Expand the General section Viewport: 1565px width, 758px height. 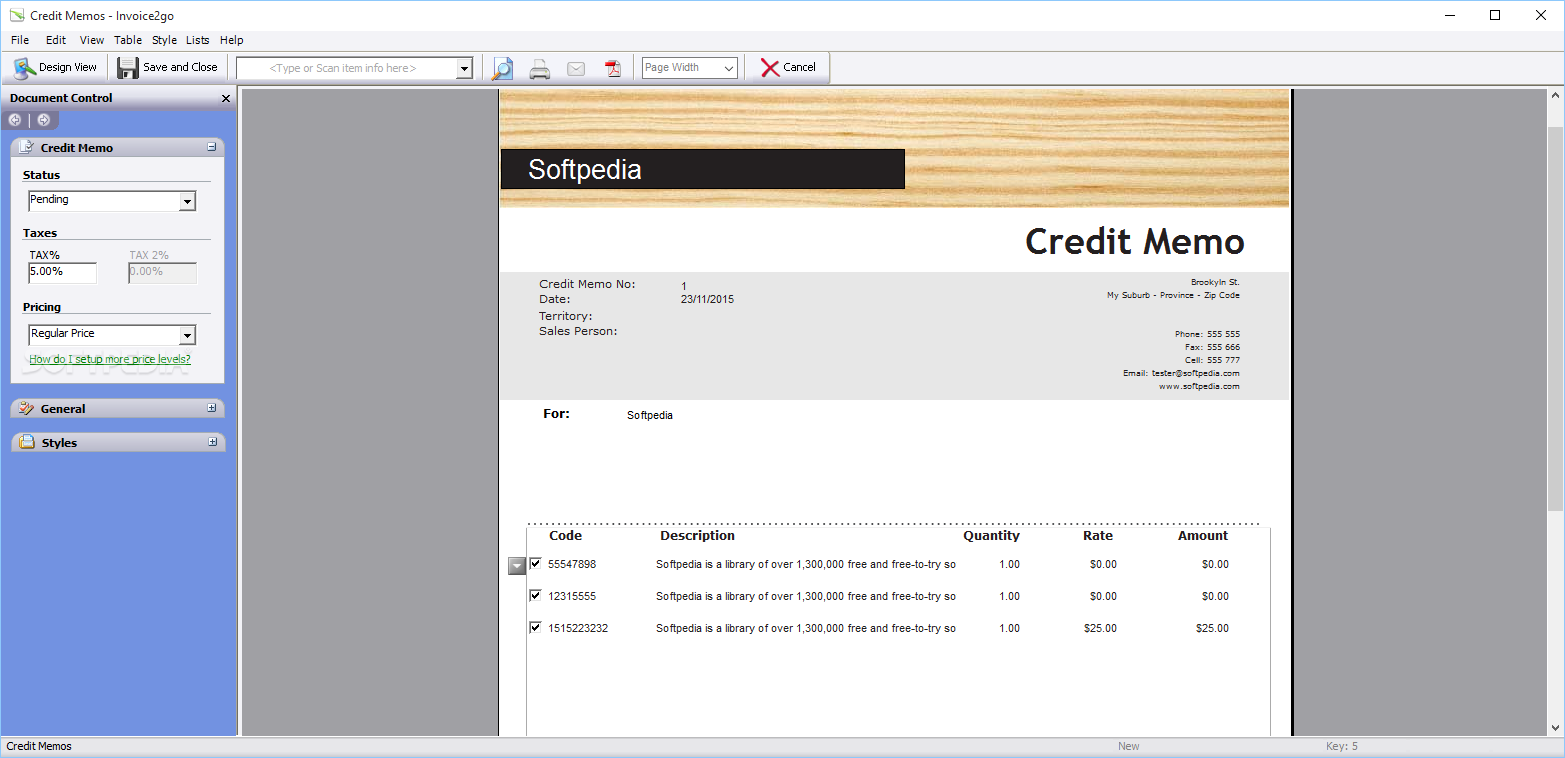[x=212, y=408]
